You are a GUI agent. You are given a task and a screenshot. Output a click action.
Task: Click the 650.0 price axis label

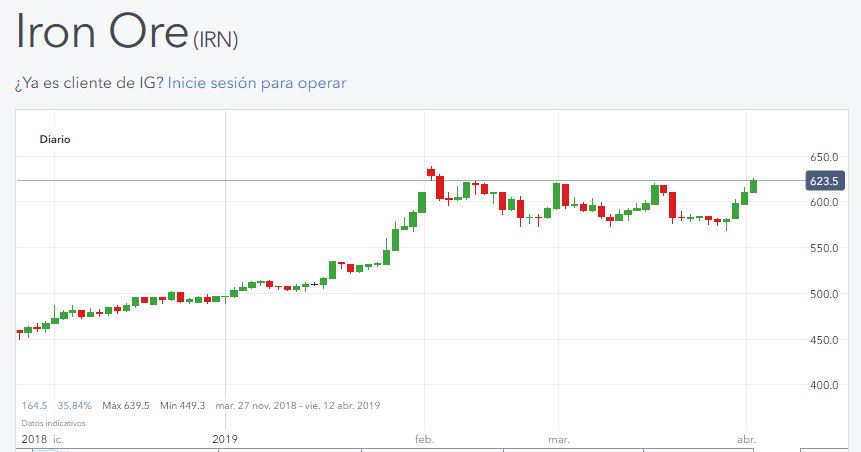(824, 157)
